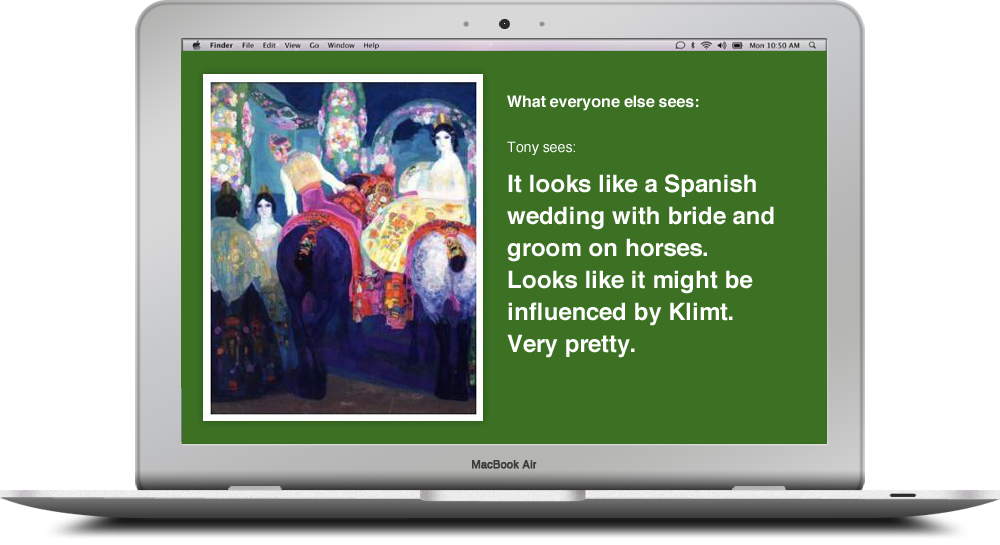Click the speech bubble messages icon

pos(680,45)
